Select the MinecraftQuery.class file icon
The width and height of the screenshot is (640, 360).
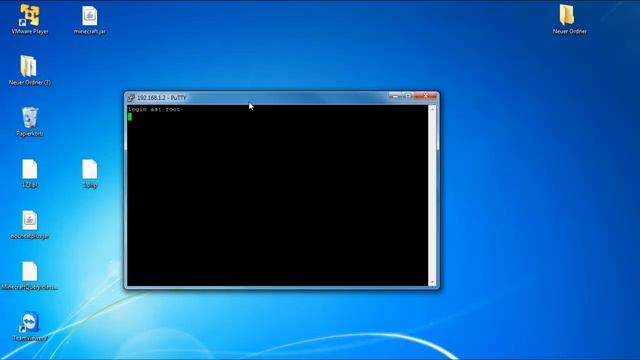click(29, 276)
